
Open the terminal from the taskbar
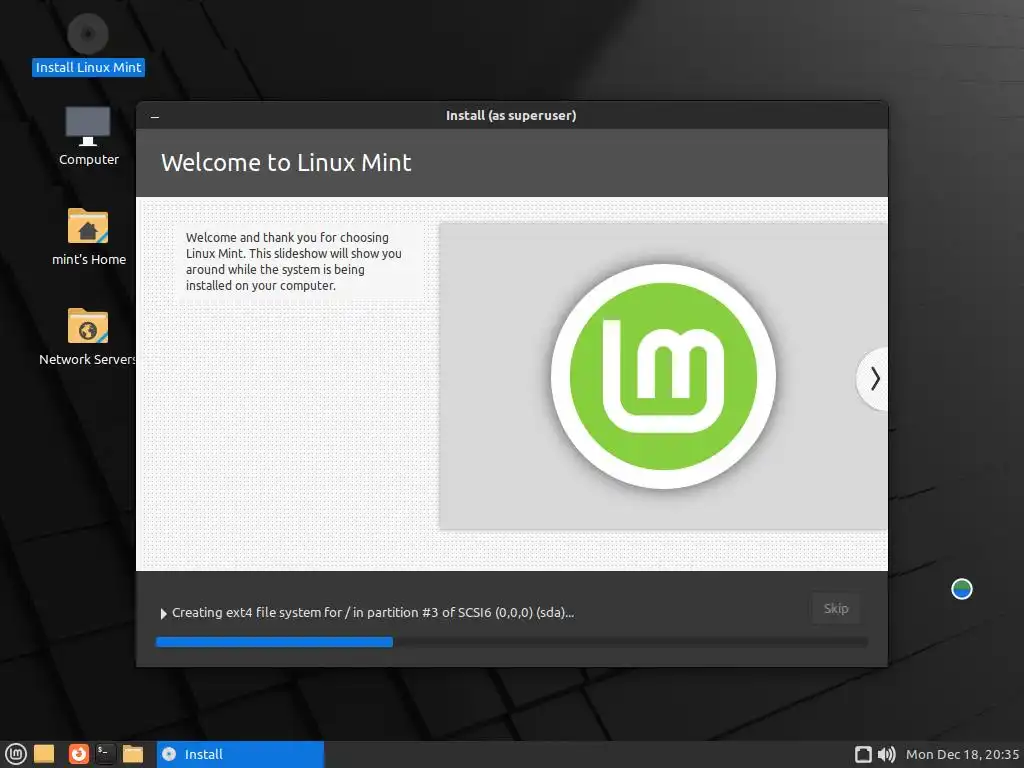click(105, 754)
